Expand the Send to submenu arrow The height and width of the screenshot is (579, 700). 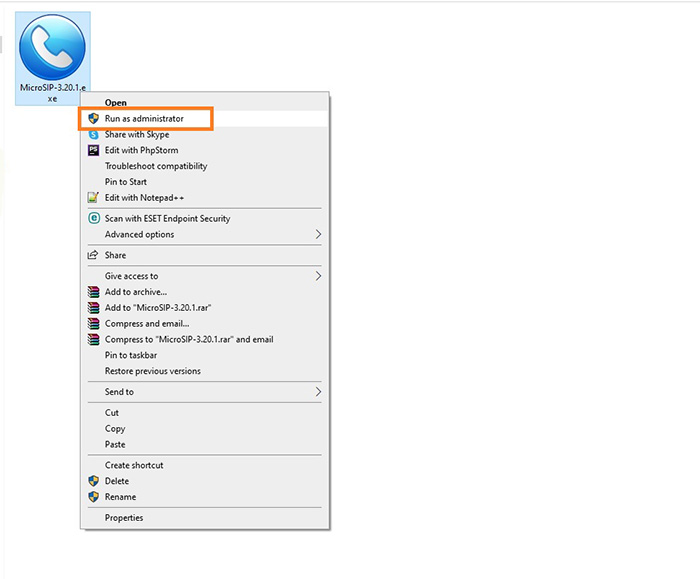[318, 392]
